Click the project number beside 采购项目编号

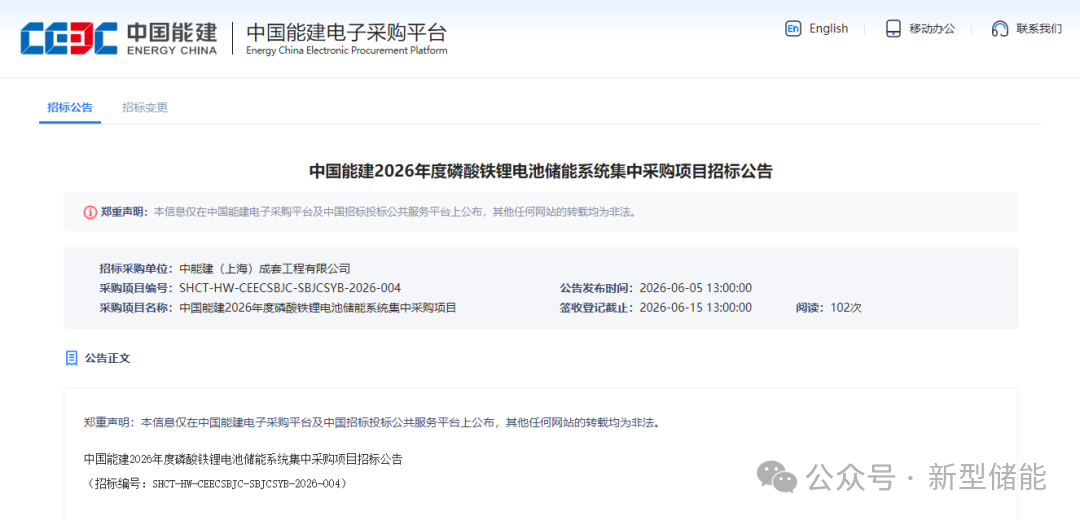point(290,288)
